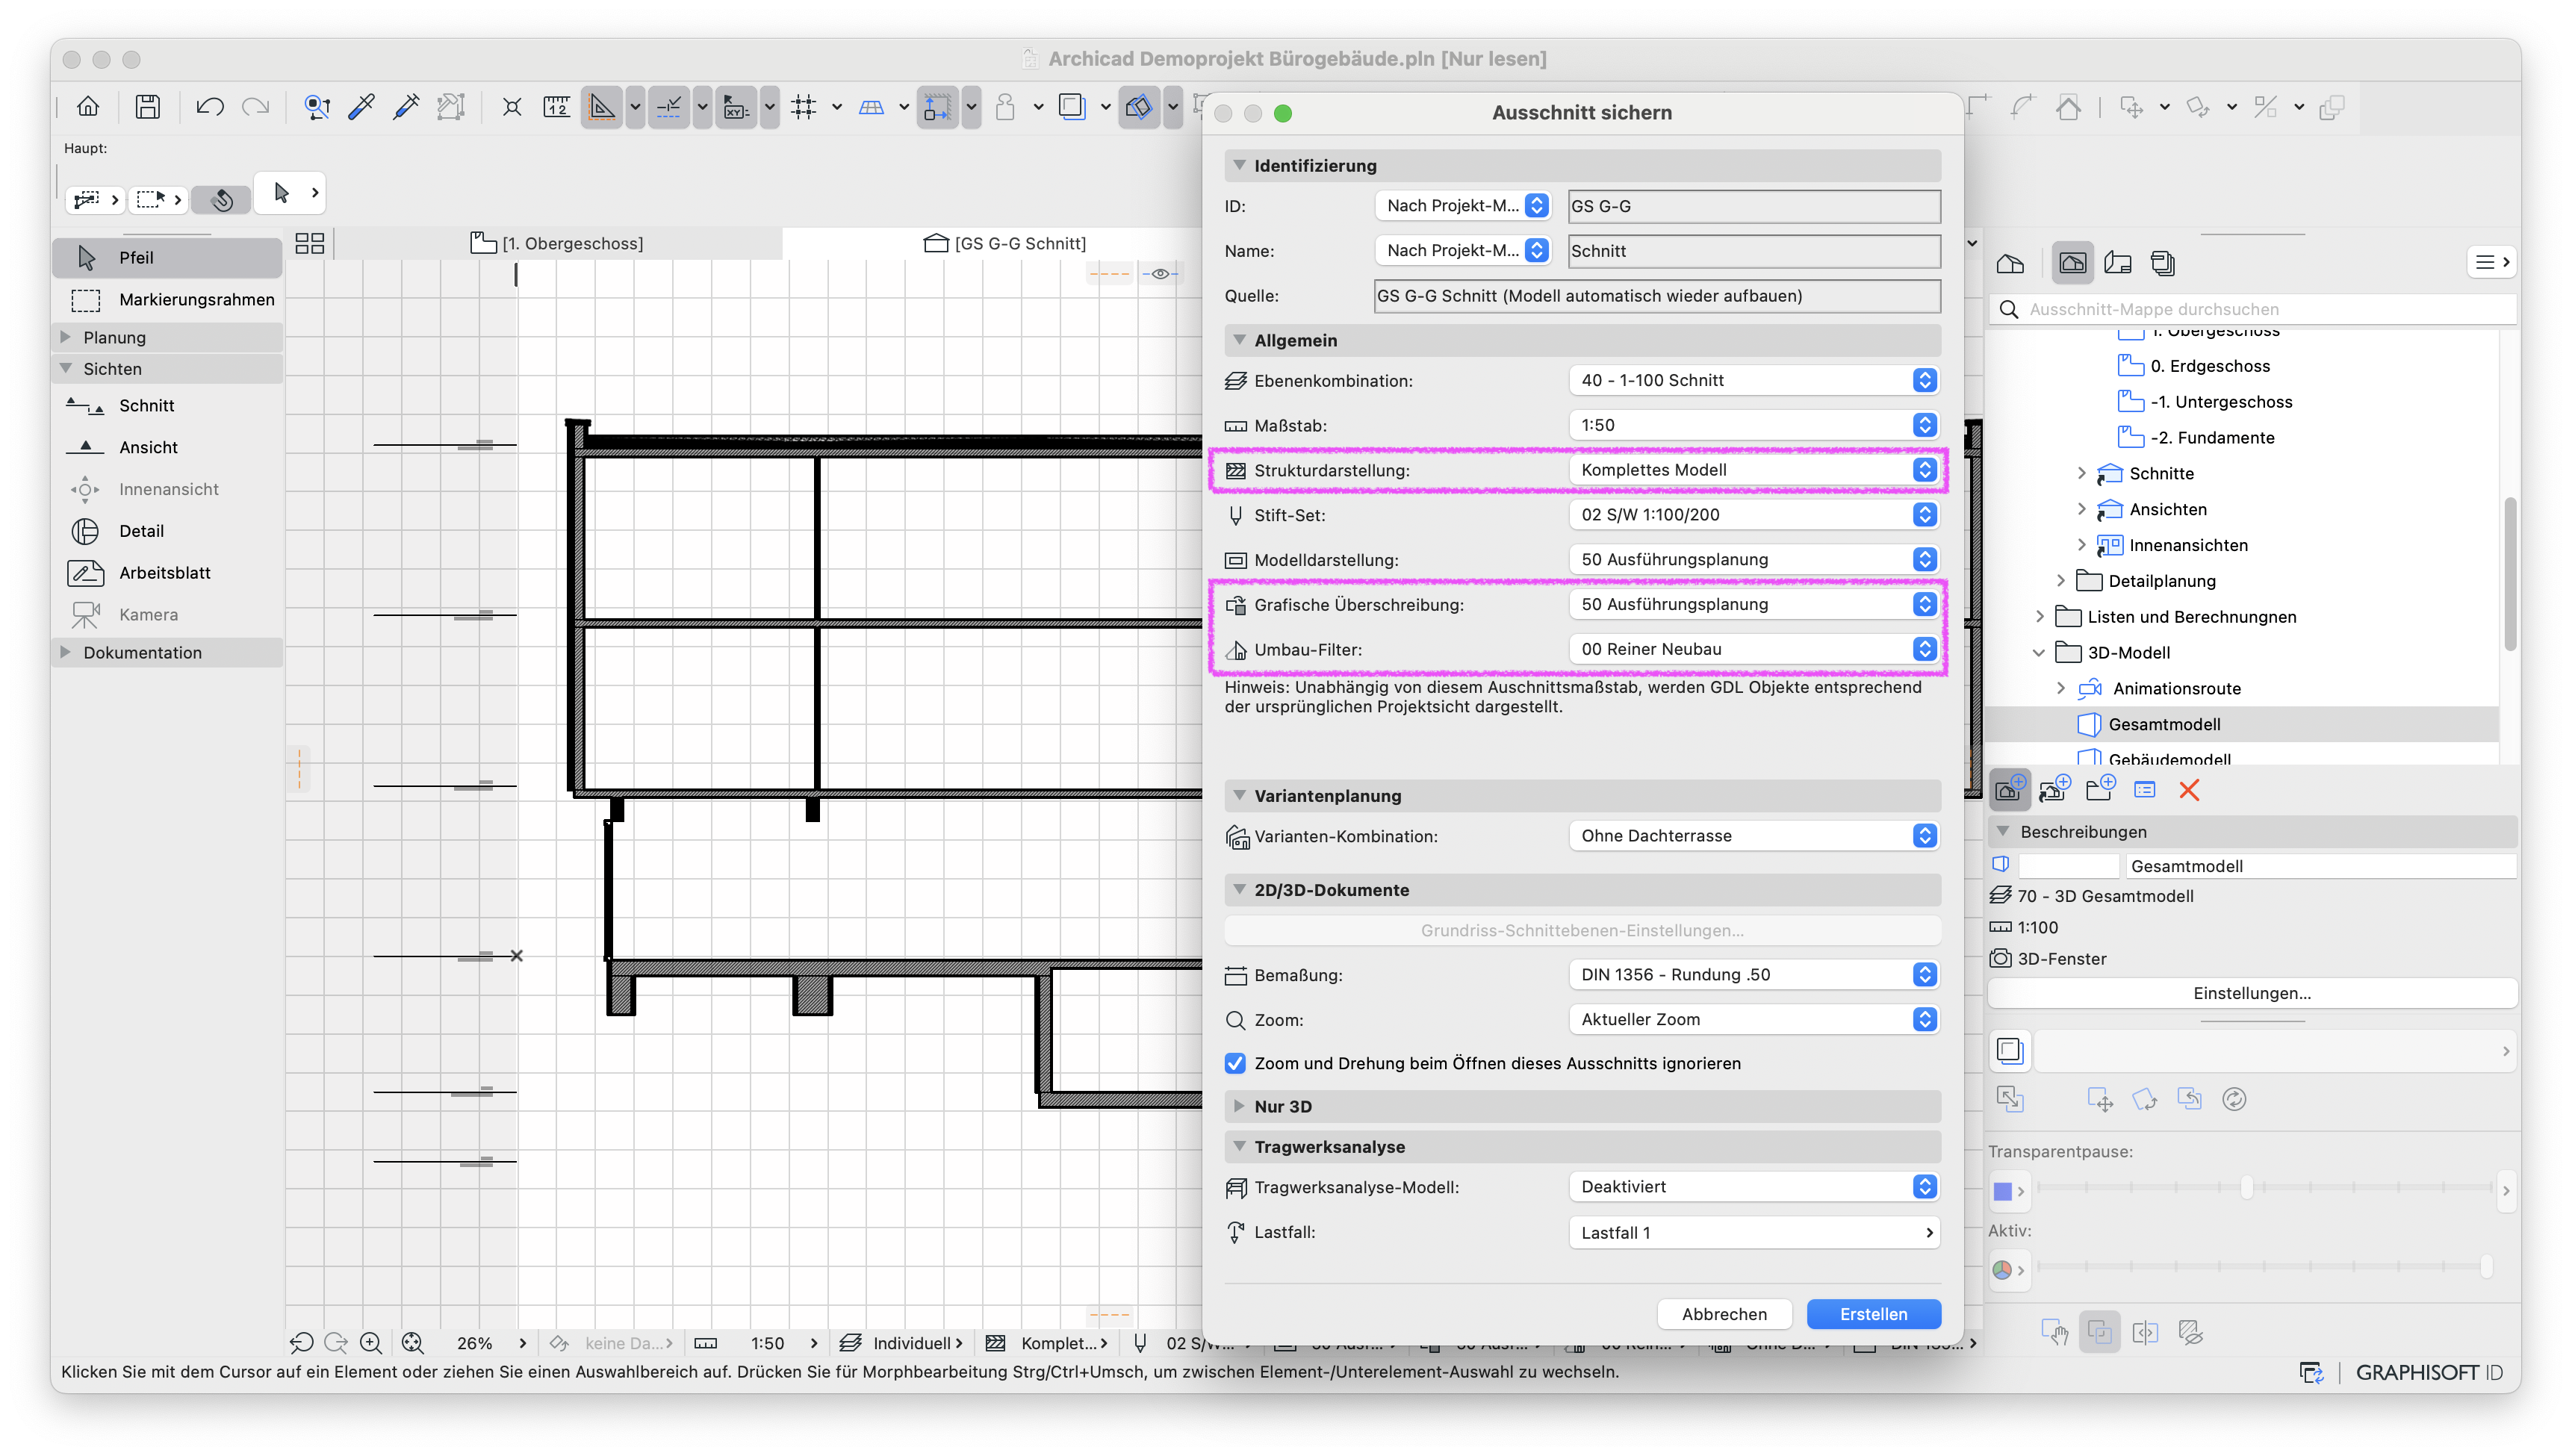Click the zoom in magnifier at bottom
The image size is (2572, 1456).
371,1343
